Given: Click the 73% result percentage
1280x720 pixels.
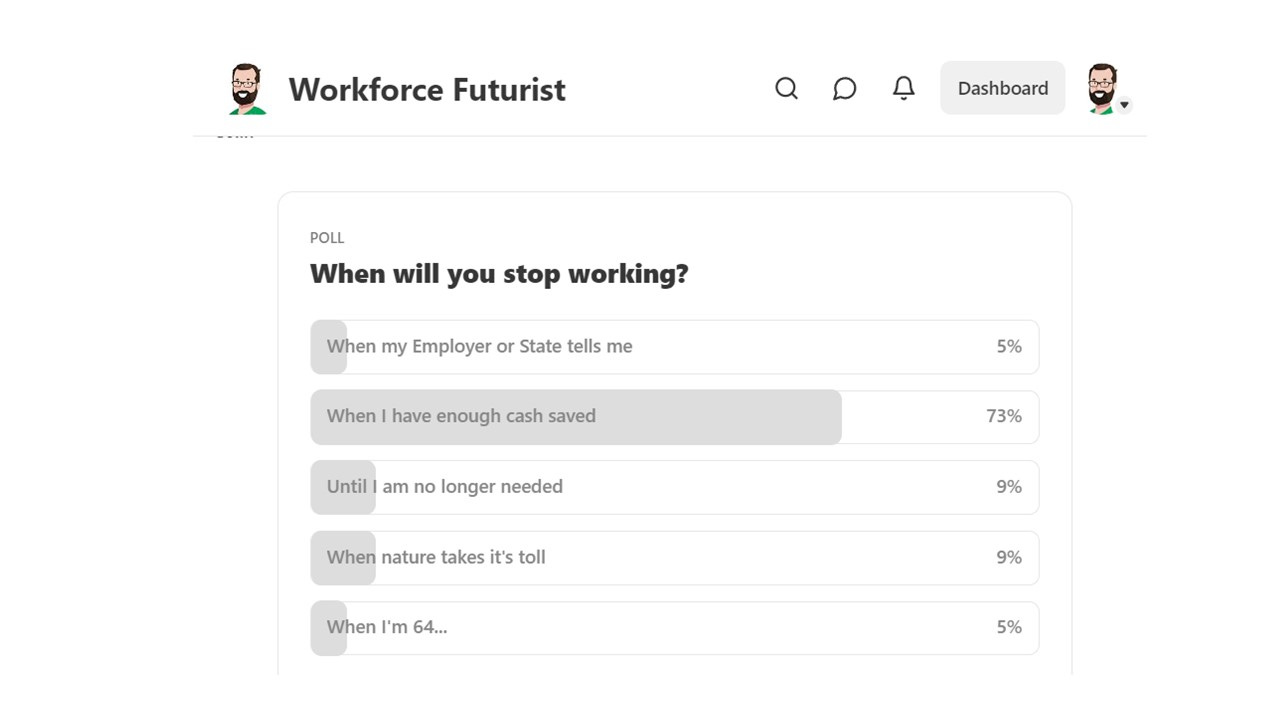Looking at the screenshot, I should click(1004, 416).
